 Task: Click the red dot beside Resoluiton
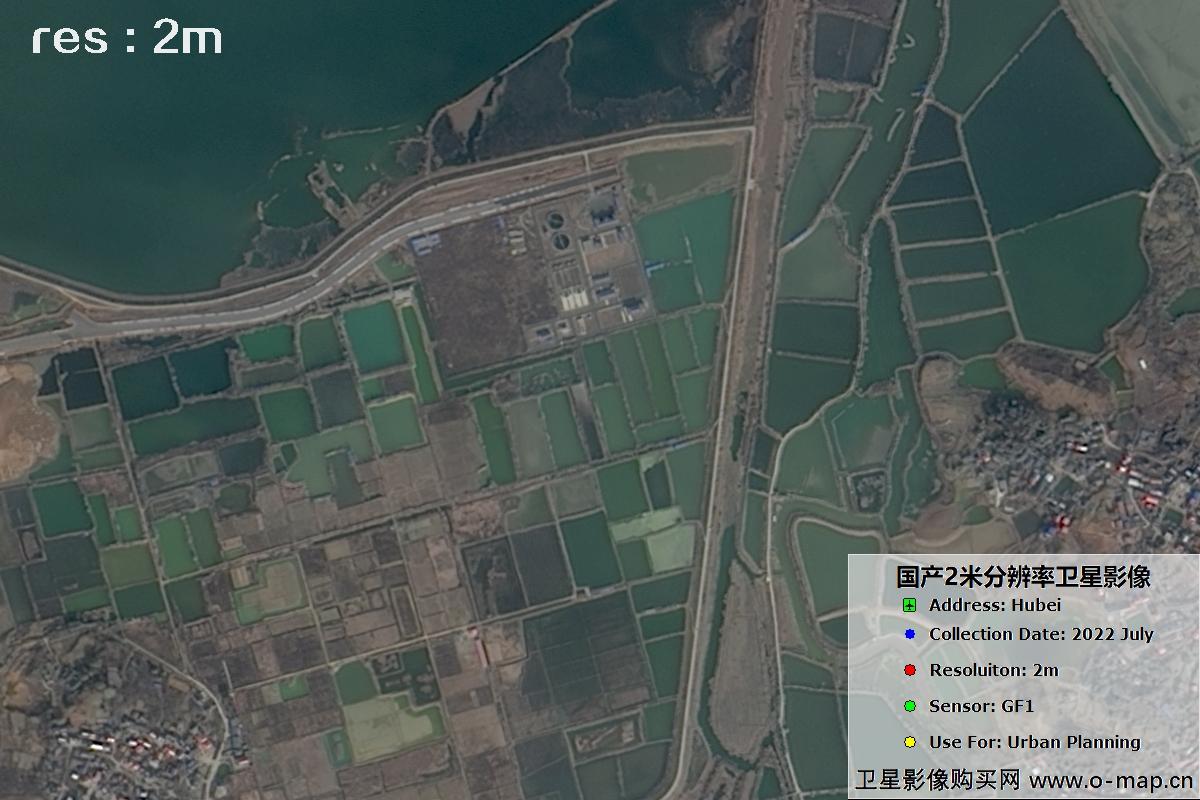pos(909,670)
